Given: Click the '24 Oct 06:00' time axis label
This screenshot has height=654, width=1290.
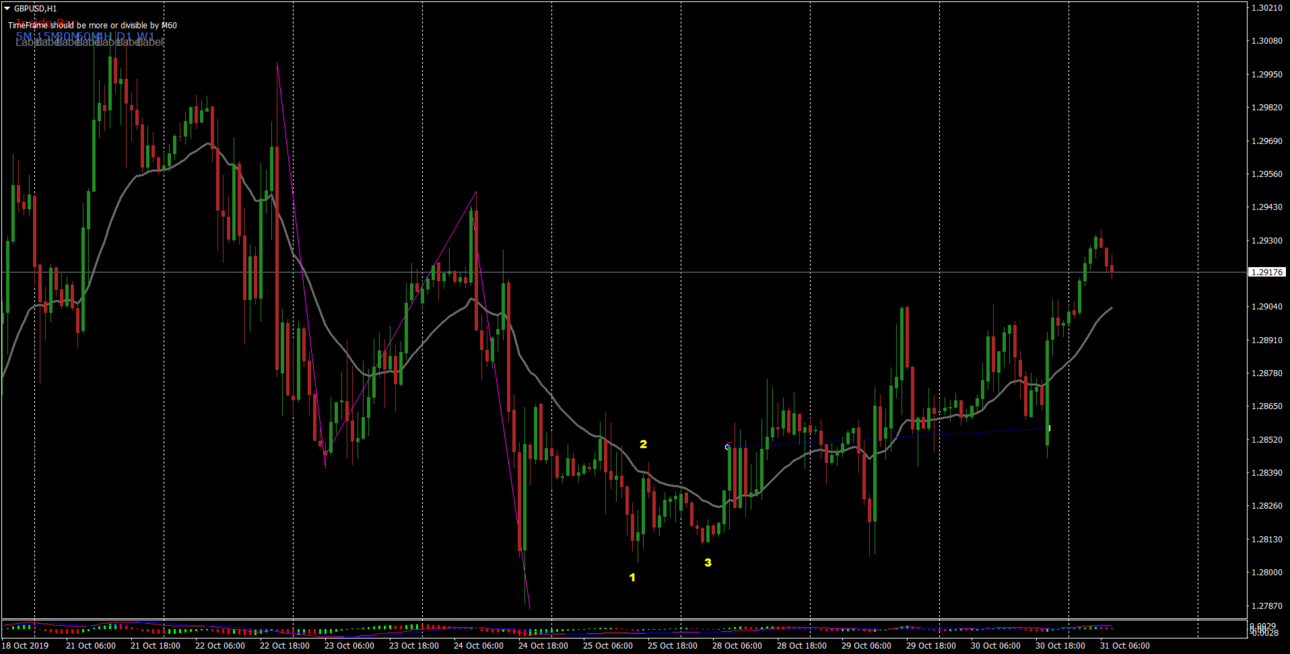Looking at the screenshot, I should pyautogui.click(x=478, y=646).
